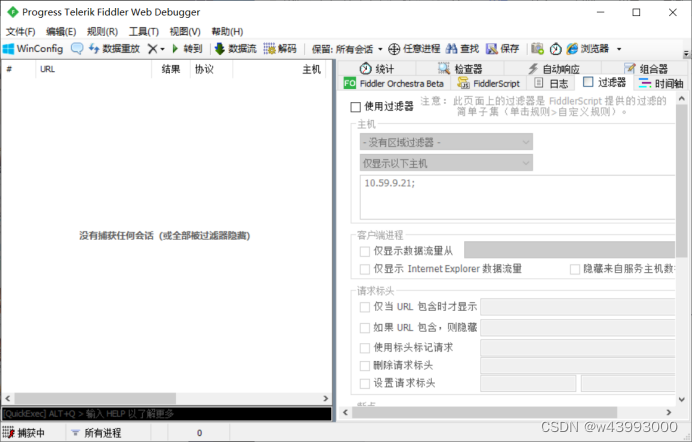Click the 如果 URL 包含，则隐藏 text field
693x442 pixels.
point(578,328)
